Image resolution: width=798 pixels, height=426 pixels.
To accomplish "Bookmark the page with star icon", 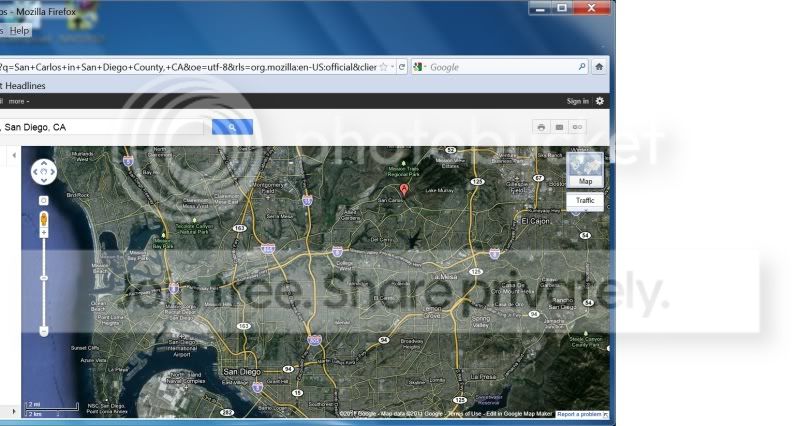I will 383,67.
